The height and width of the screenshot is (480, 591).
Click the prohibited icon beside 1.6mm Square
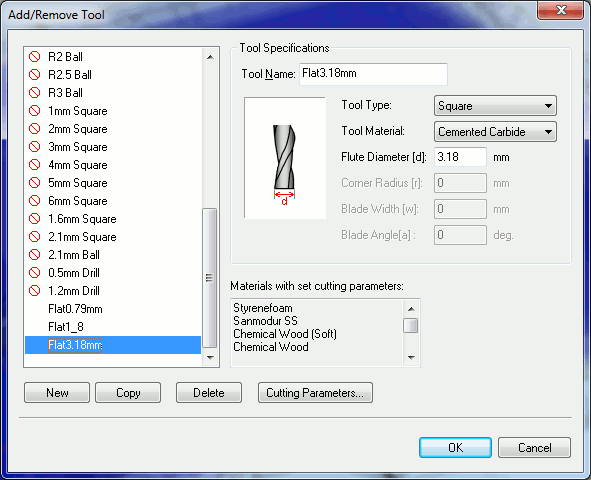pyautogui.click(x=34, y=219)
